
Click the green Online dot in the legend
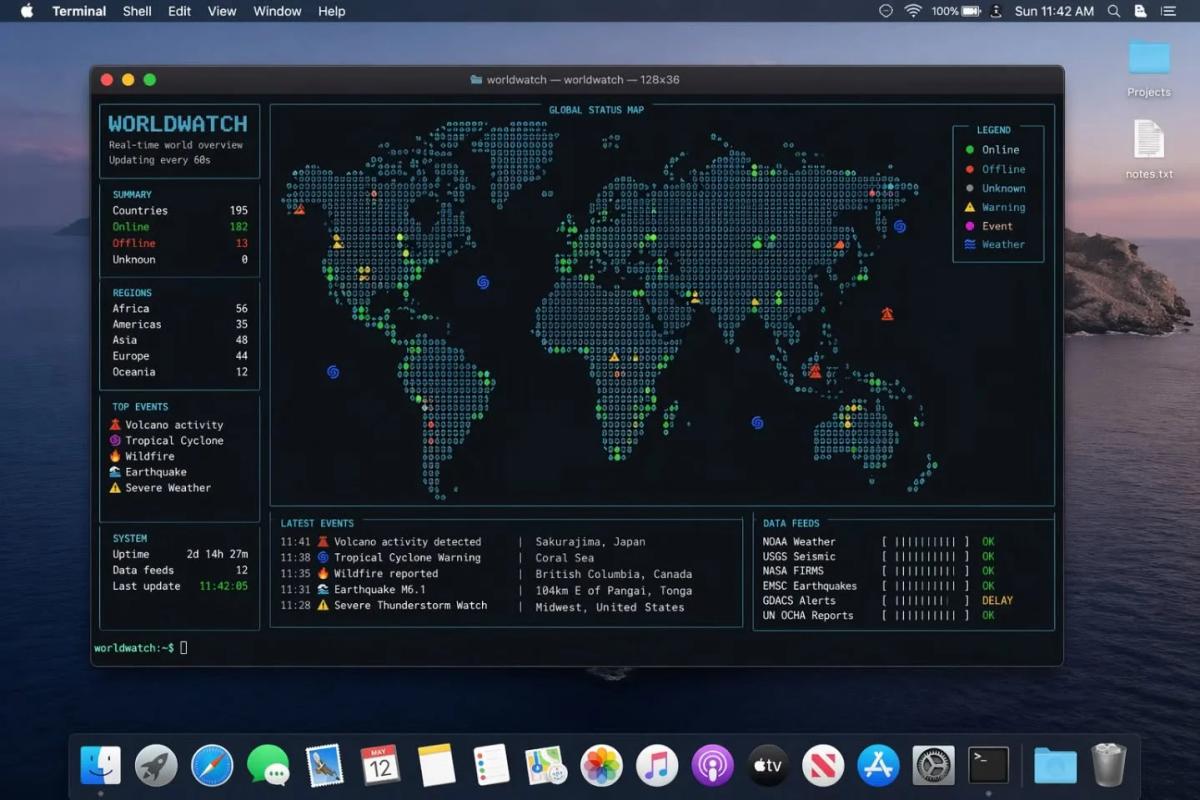[969, 150]
